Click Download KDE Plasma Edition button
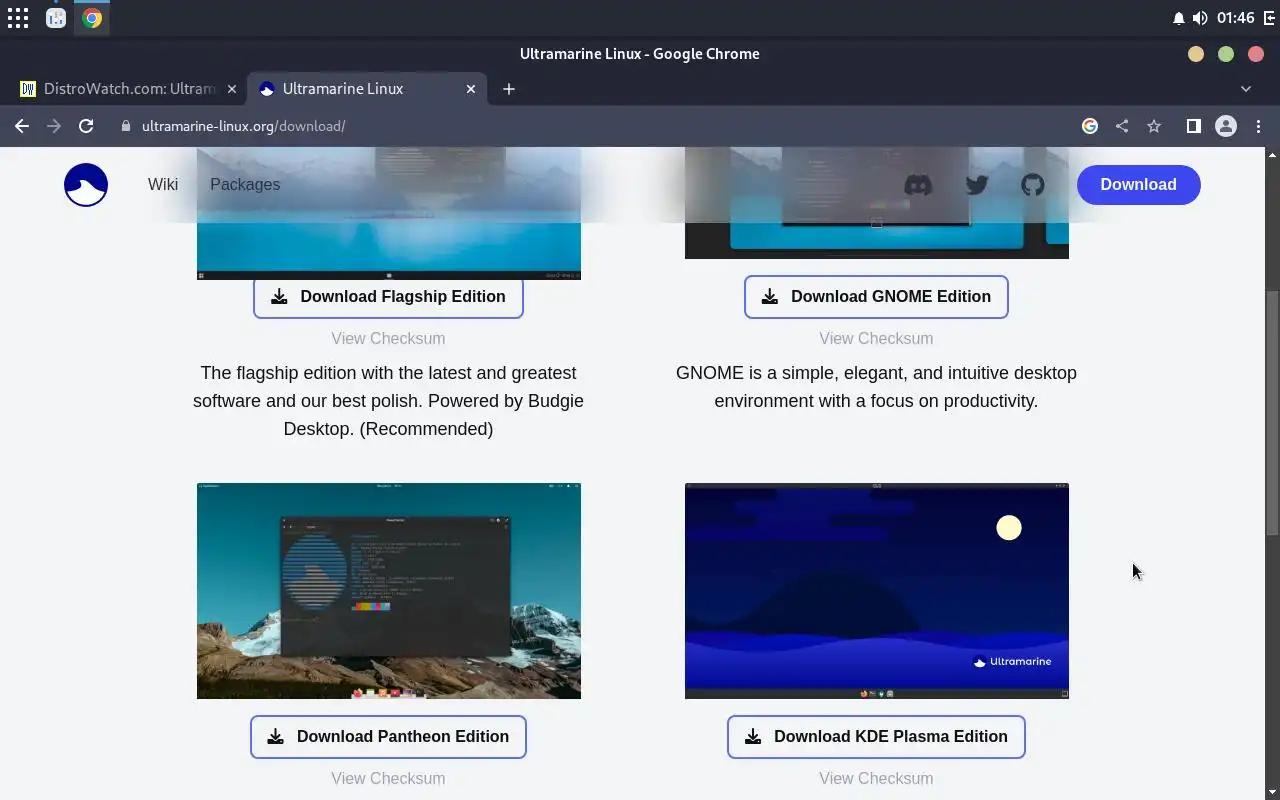The height and width of the screenshot is (800, 1280). (876, 737)
